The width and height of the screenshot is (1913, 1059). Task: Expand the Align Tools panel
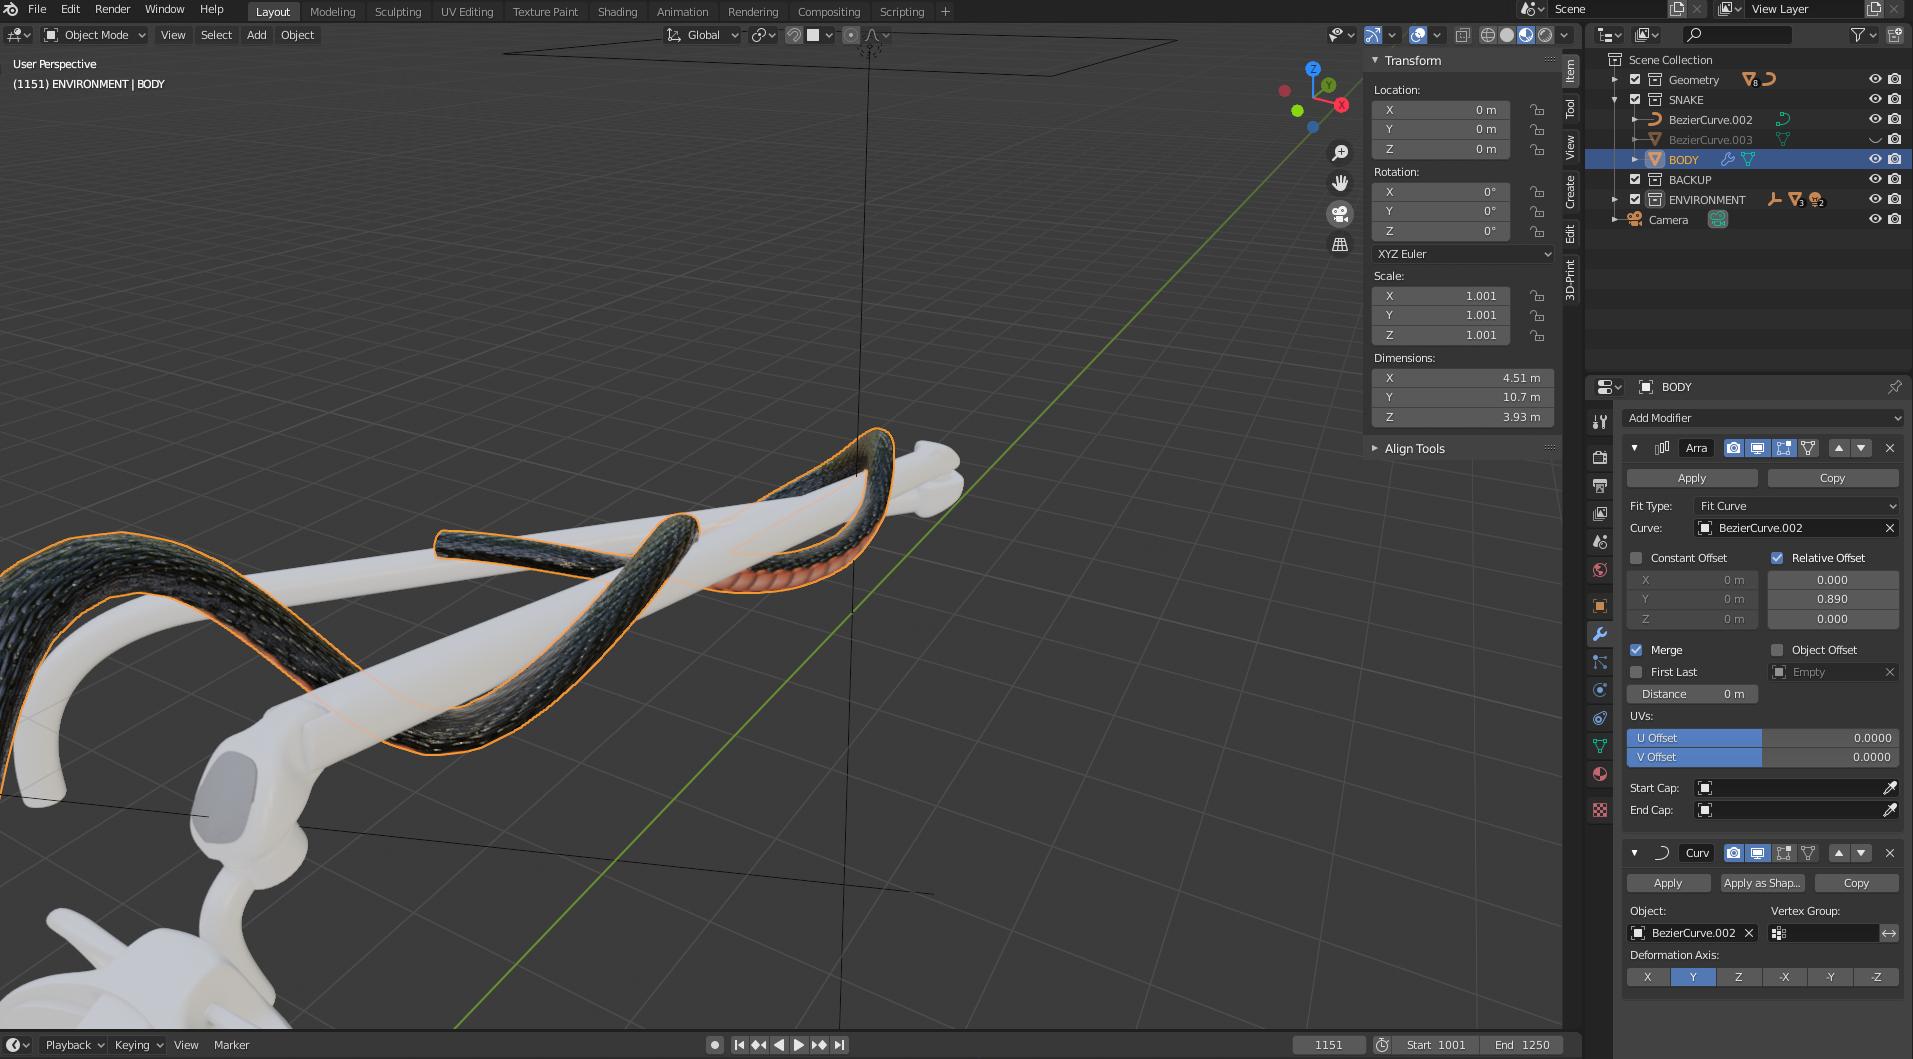pos(1375,449)
